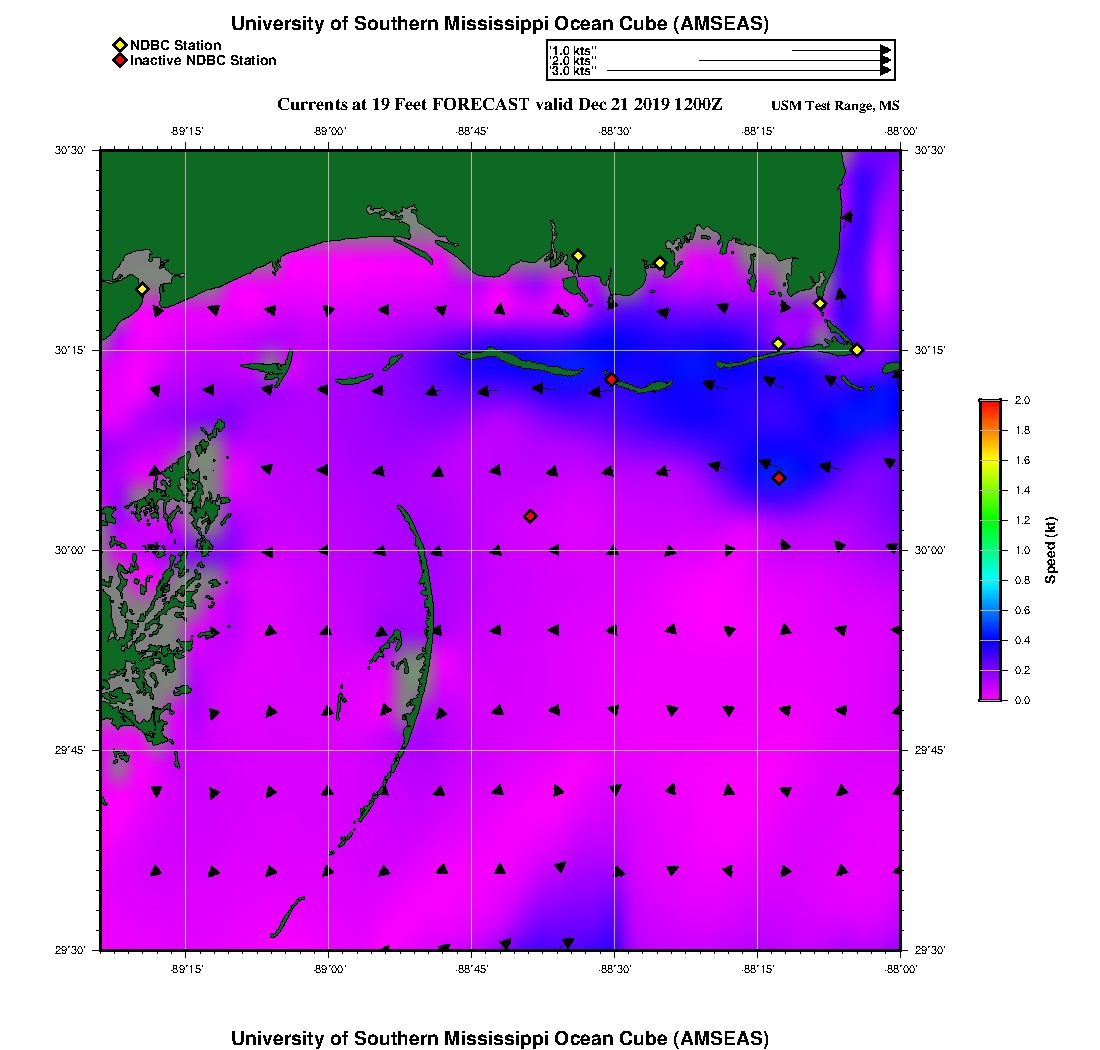Select the easternmost yellow NDBC station marker

click(857, 350)
